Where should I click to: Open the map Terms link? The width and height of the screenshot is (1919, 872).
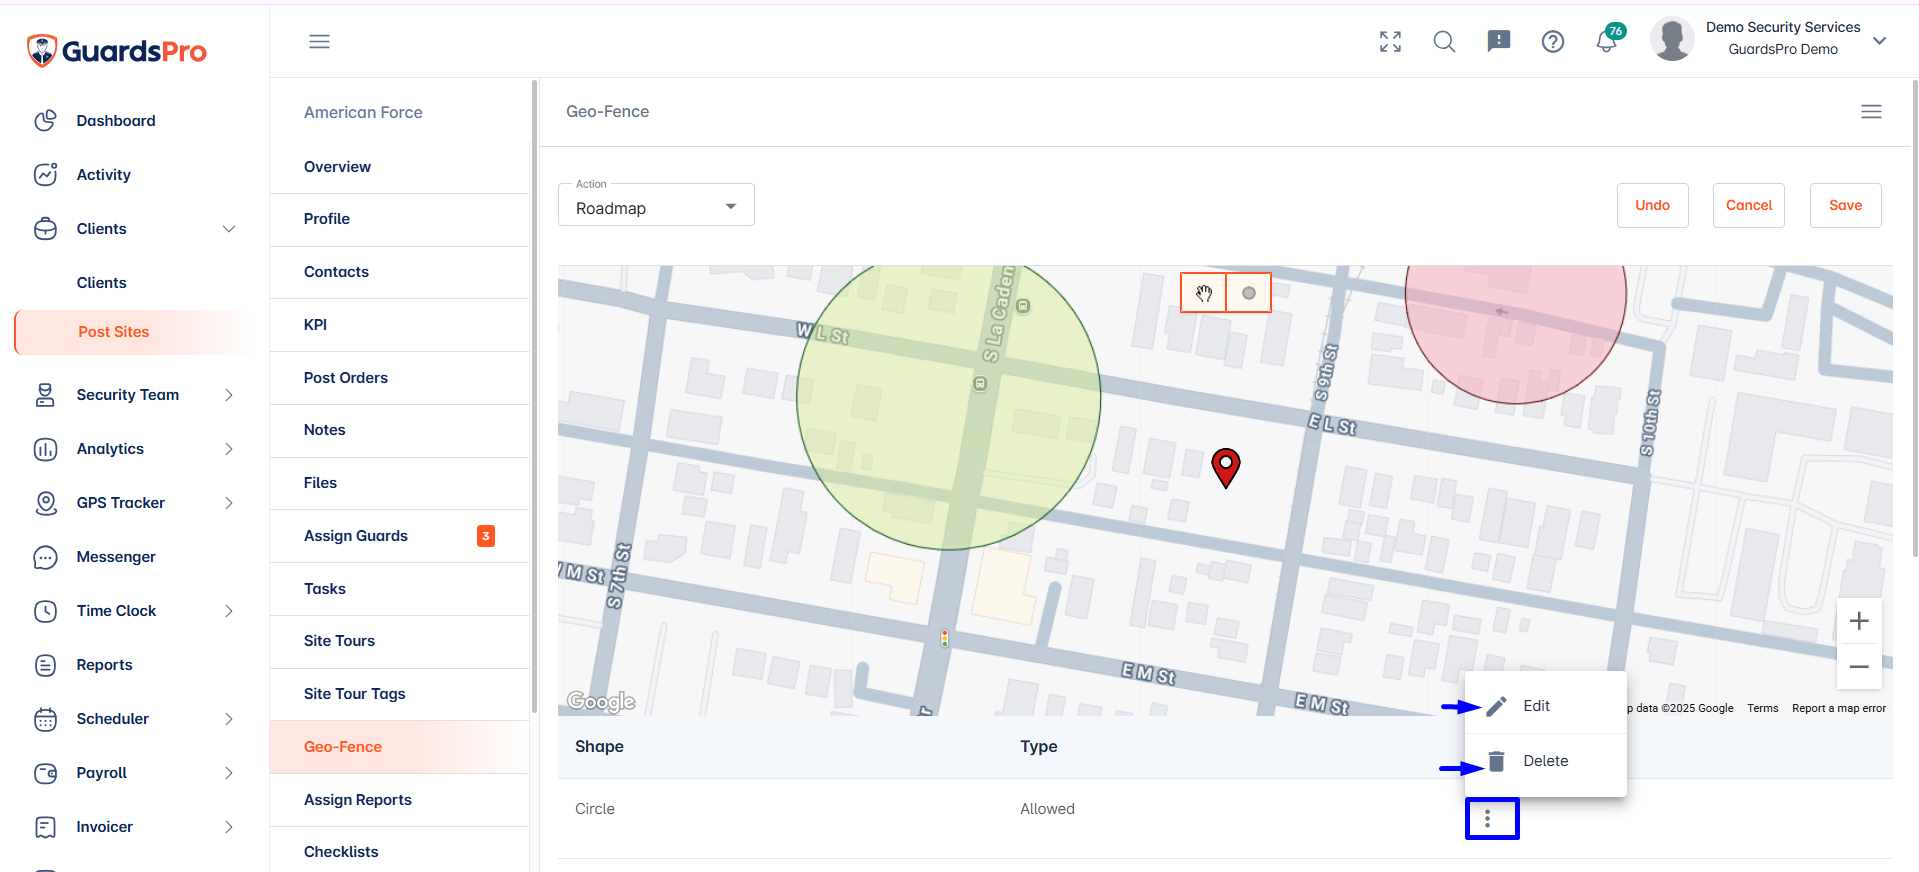pos(1762,708)
